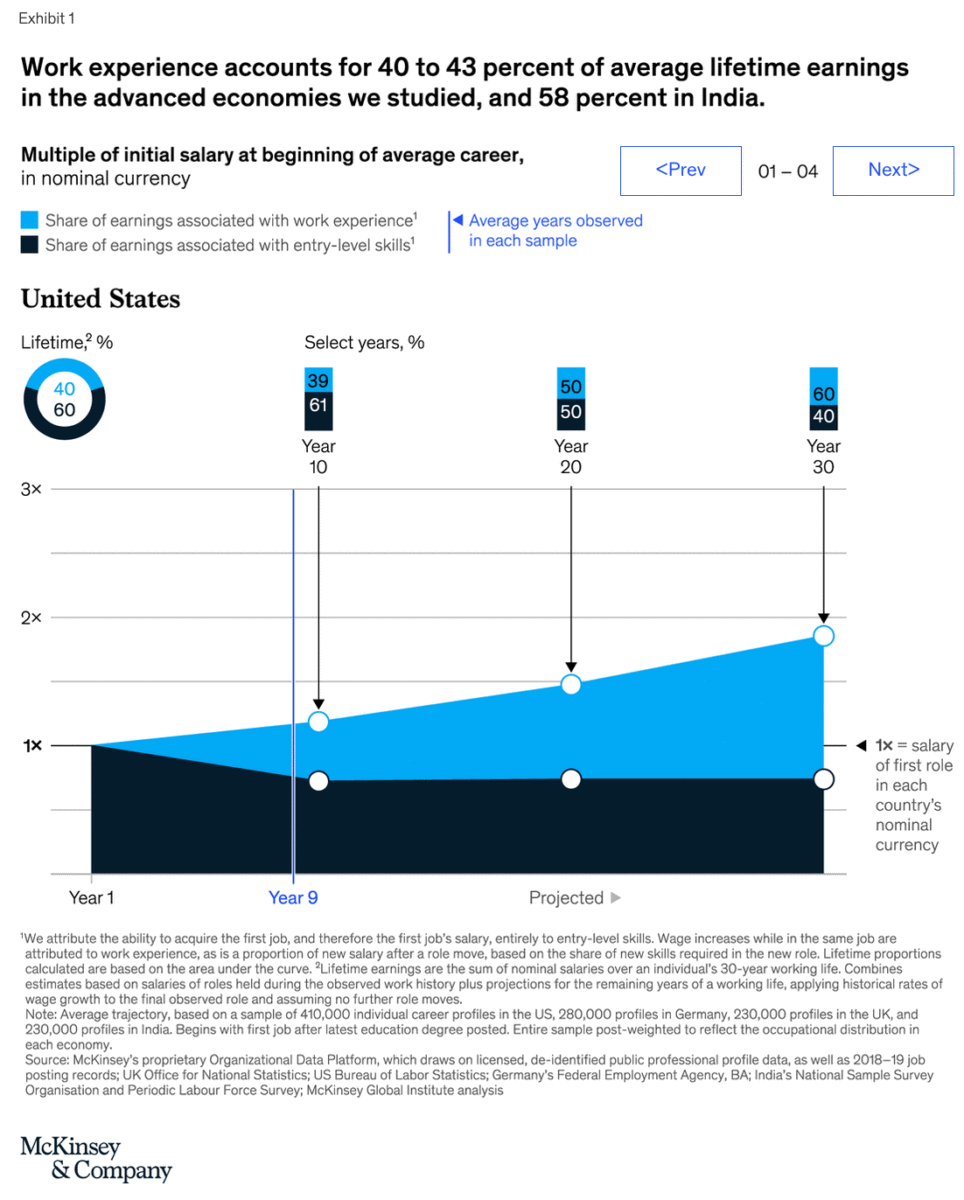Click the Next> button
This screenshot has height=1200, width=964.
click(x=893, y=170)
